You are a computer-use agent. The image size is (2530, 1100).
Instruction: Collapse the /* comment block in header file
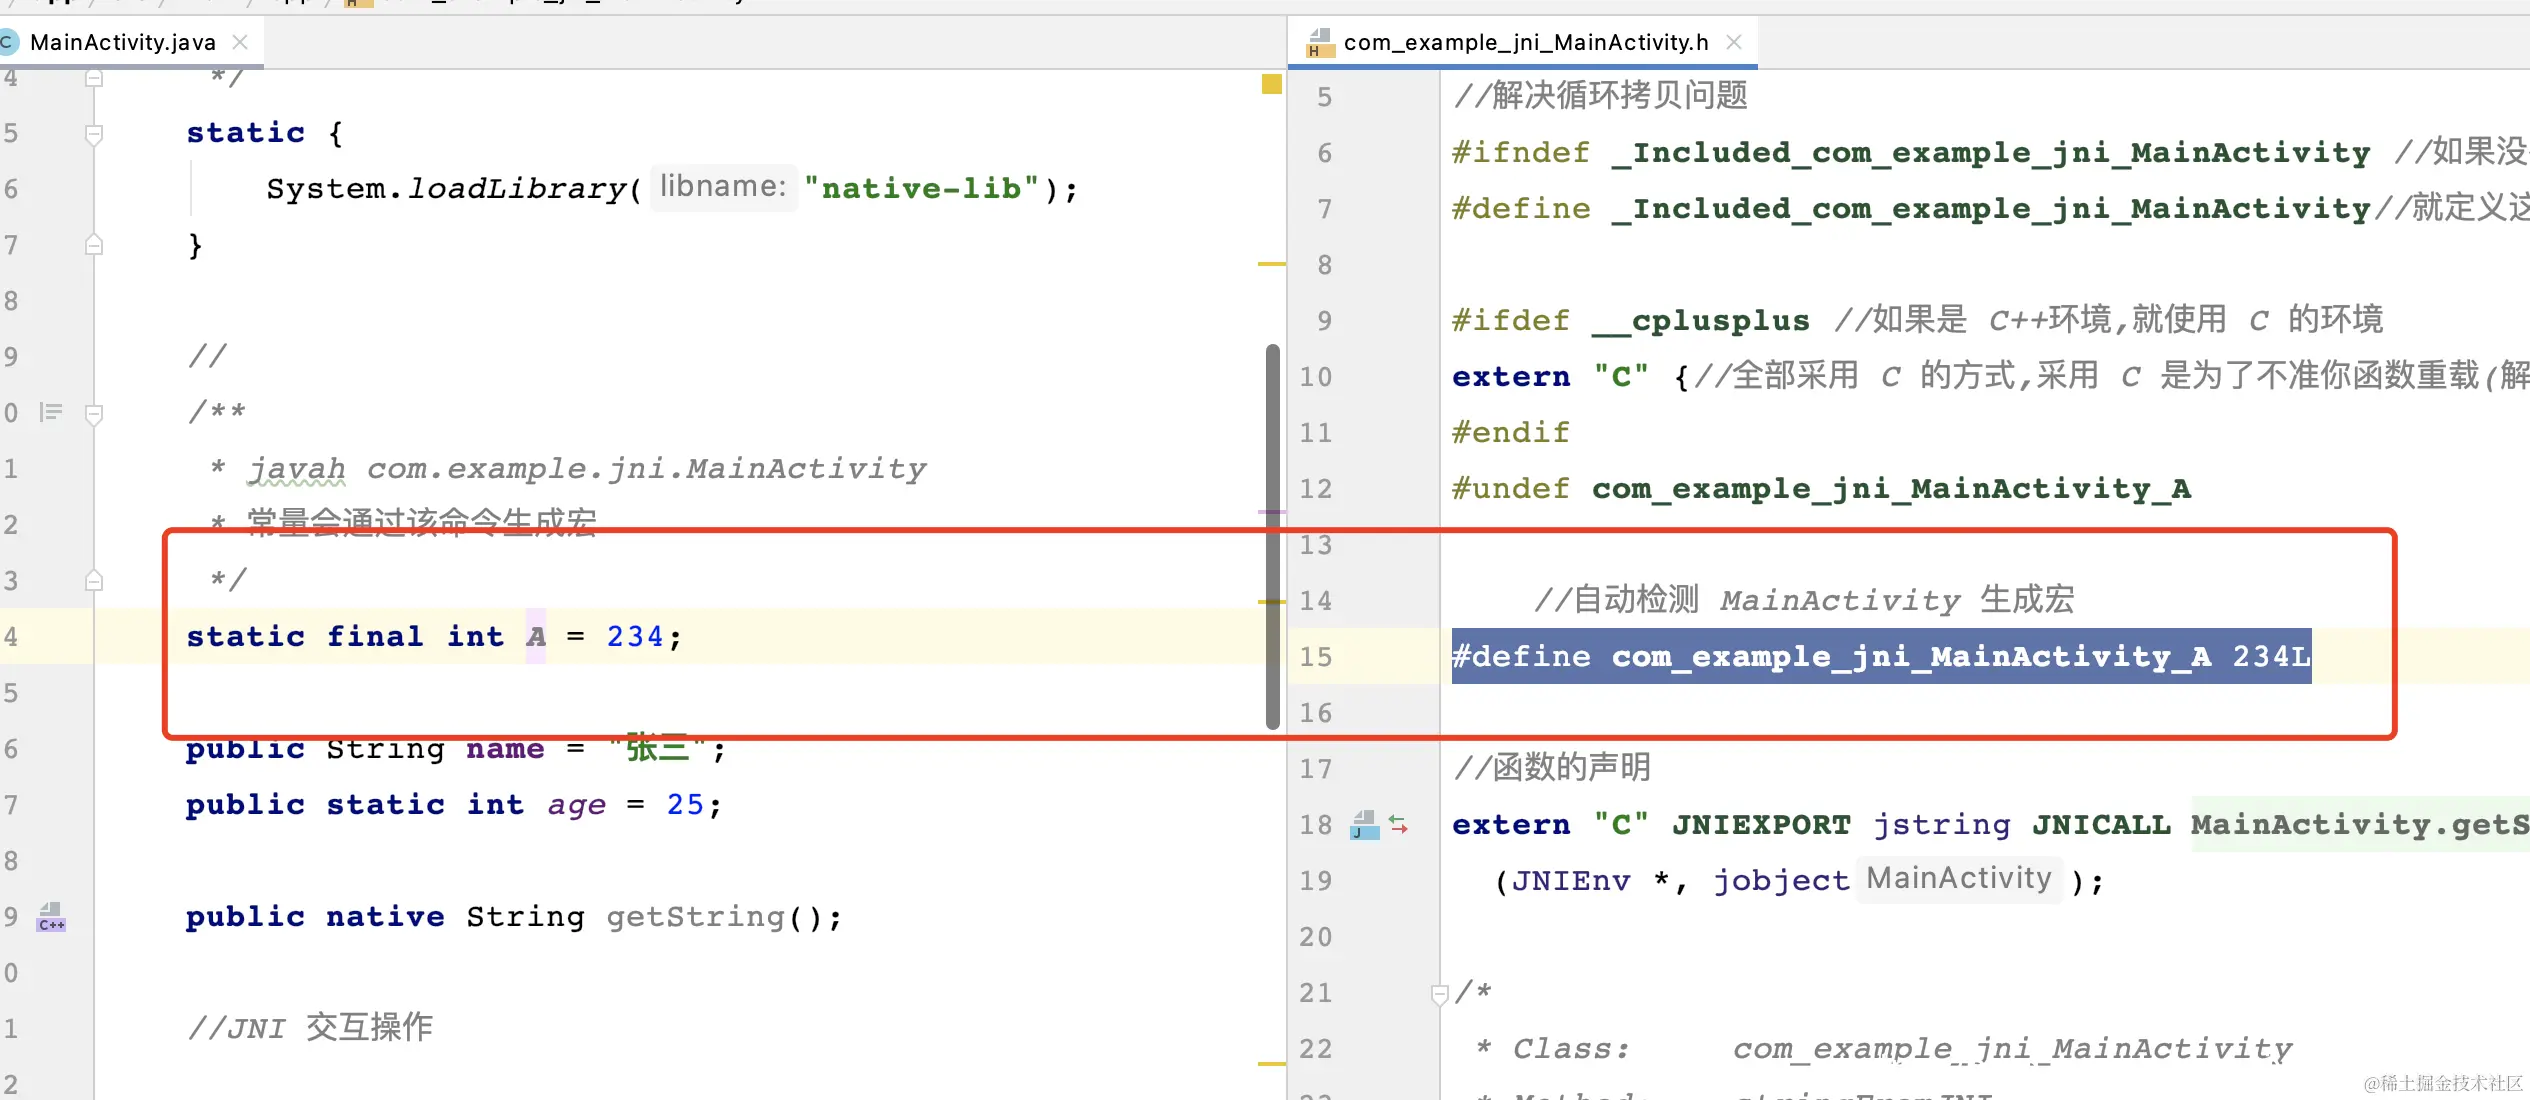[x=1440, y=994]
